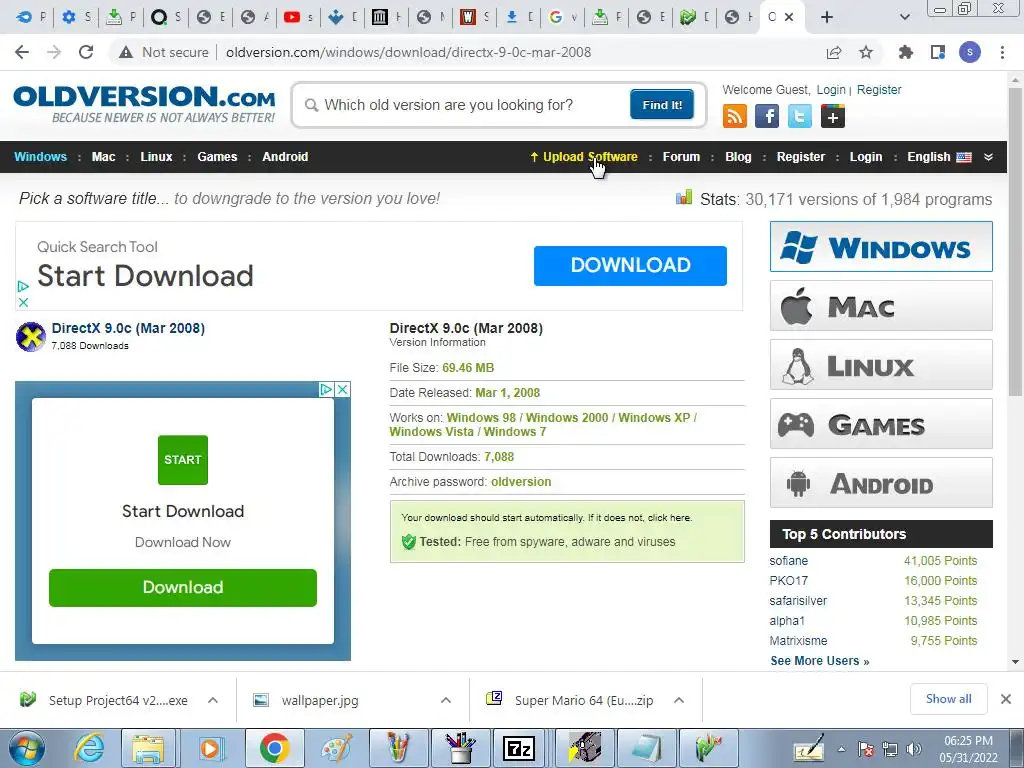
Task: Open contributor sofiane profile
Action: 788,560
